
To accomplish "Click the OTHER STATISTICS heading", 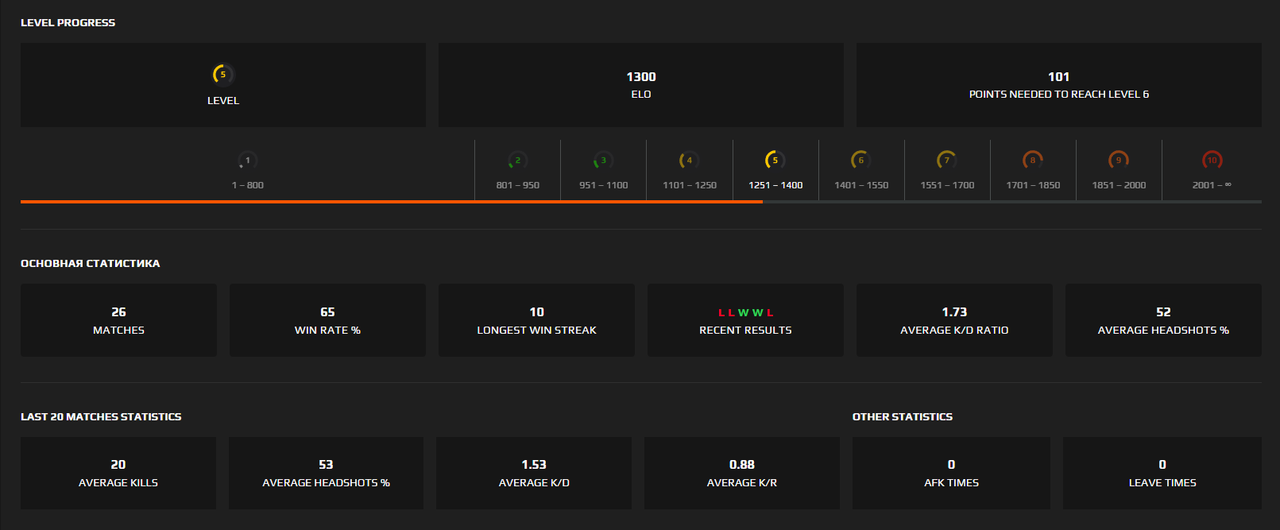I will pos(902,417).
